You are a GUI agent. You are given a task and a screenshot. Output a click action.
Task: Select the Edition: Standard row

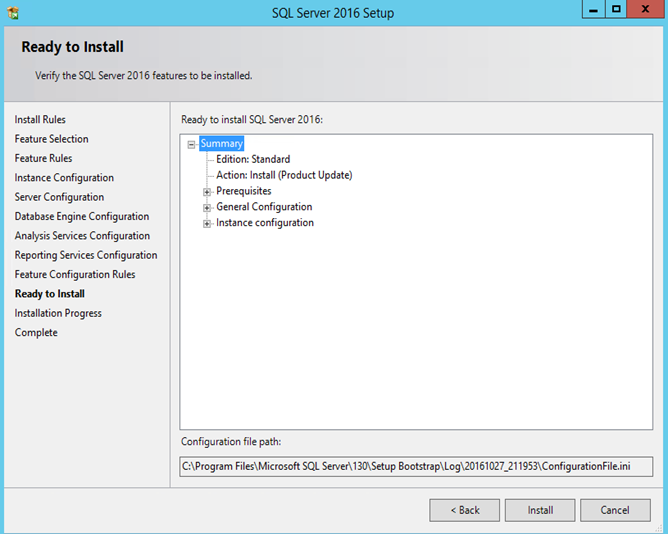pos(253,159)
